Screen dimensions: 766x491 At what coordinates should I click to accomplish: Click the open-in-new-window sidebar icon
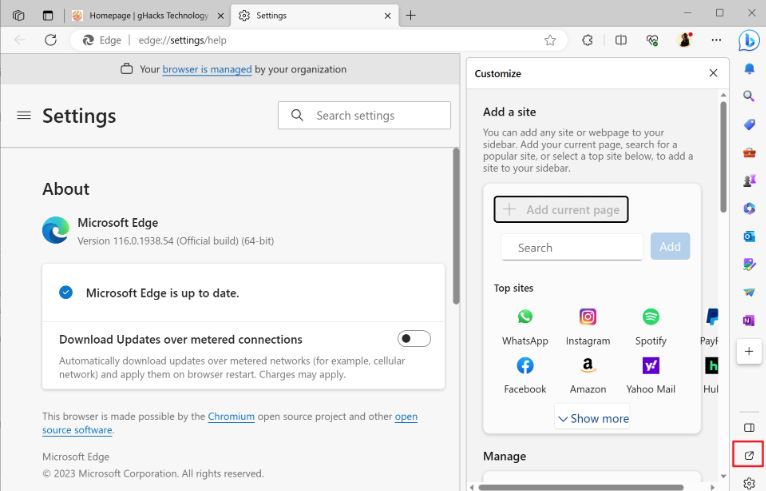749,456
